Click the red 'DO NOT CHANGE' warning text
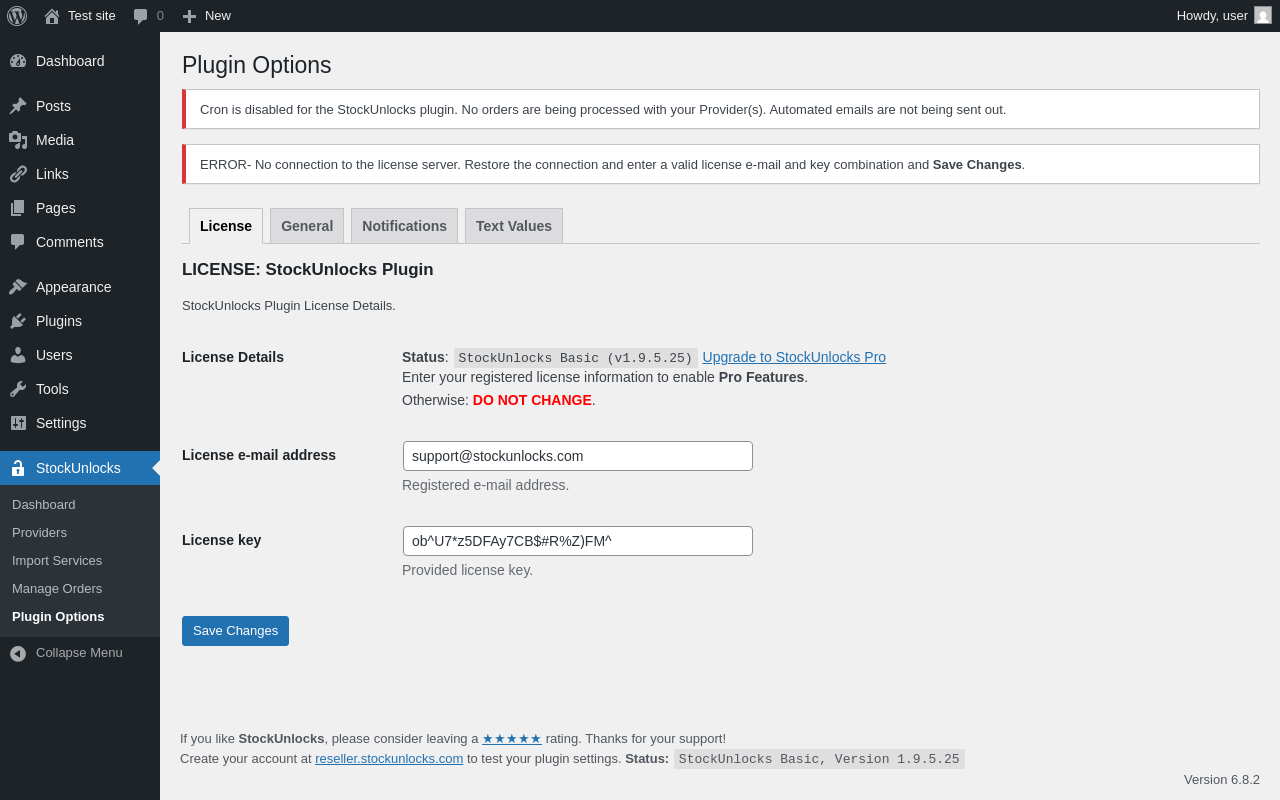1280x800 pixels. 532,400
